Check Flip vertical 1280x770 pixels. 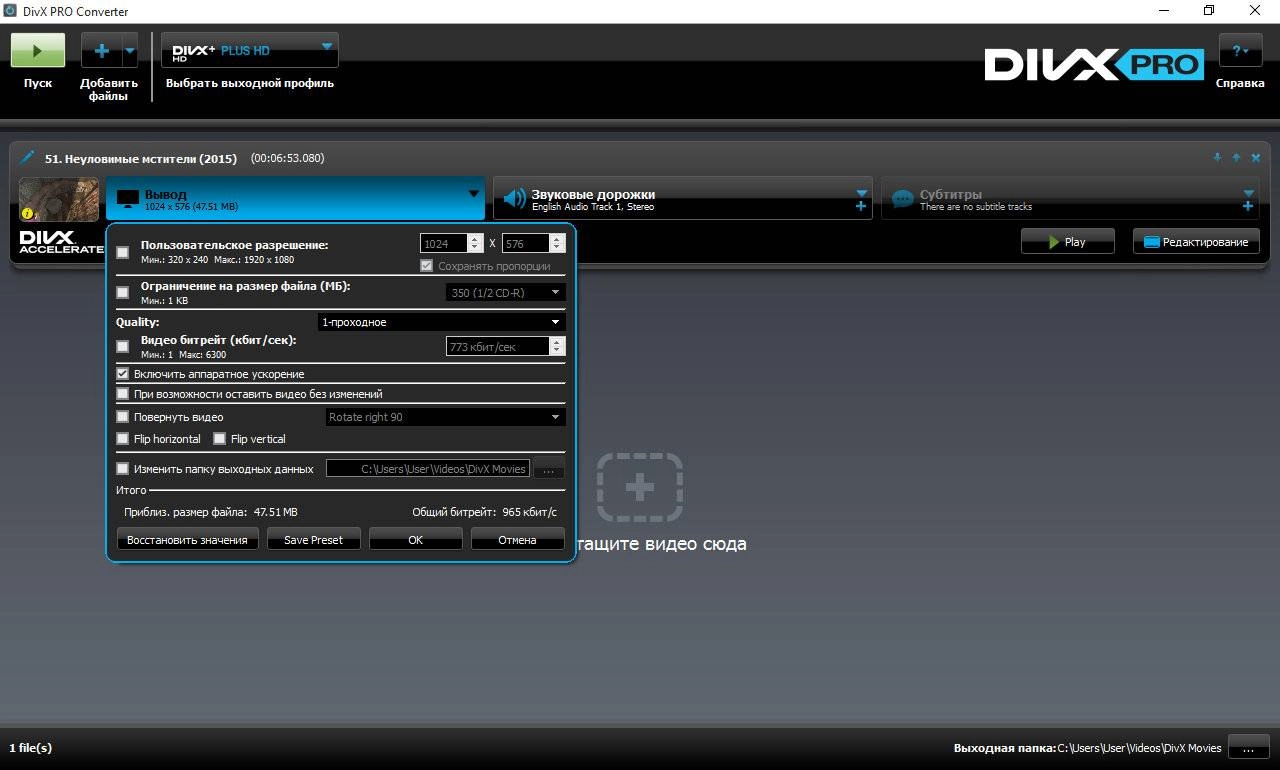tap(220, 439)
